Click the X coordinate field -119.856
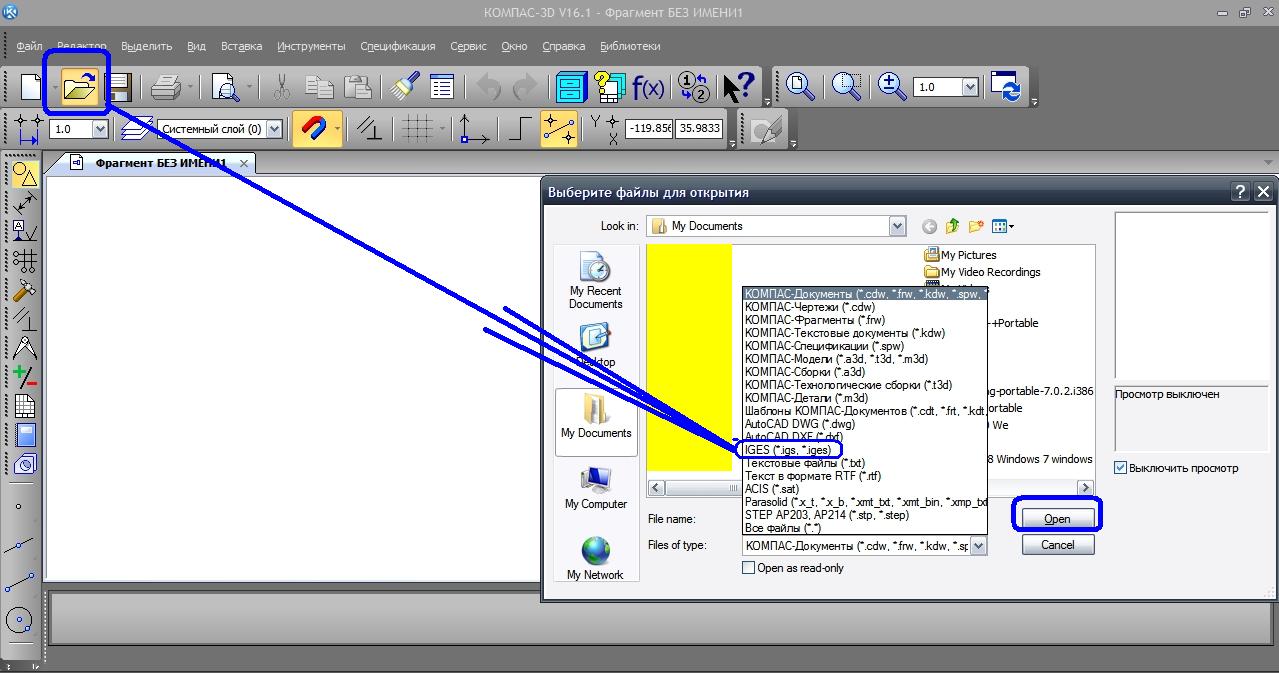Image resolution: width=1279 pixels, height=673 pixels. tap(648, 129)
